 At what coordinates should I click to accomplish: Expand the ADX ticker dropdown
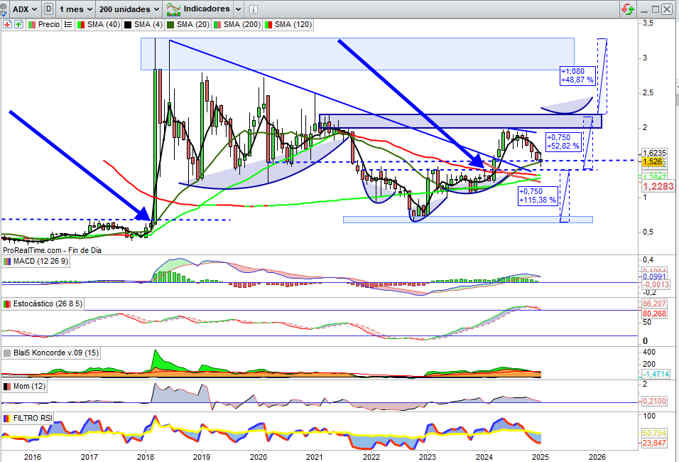[20, 7]
